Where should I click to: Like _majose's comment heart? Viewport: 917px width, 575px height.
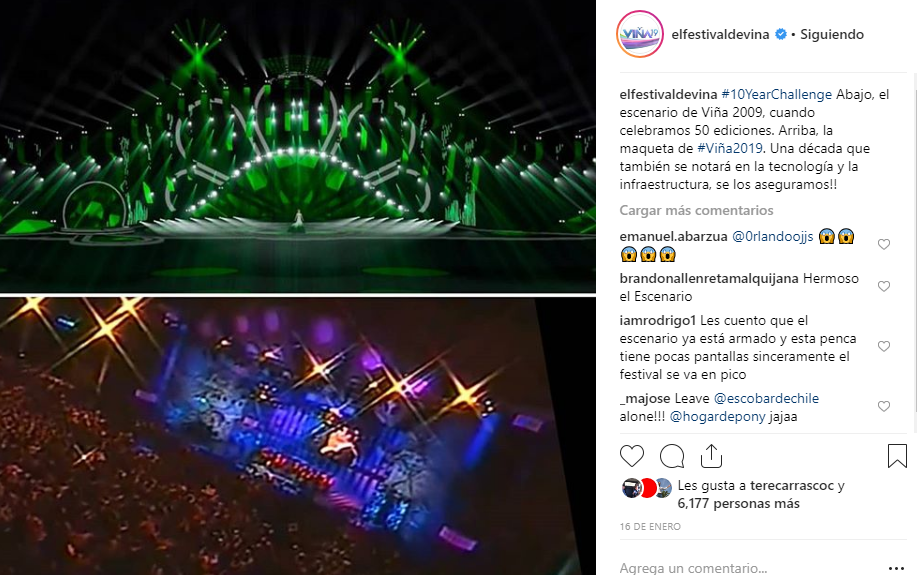pyautogui.click(x=884, y=406)
